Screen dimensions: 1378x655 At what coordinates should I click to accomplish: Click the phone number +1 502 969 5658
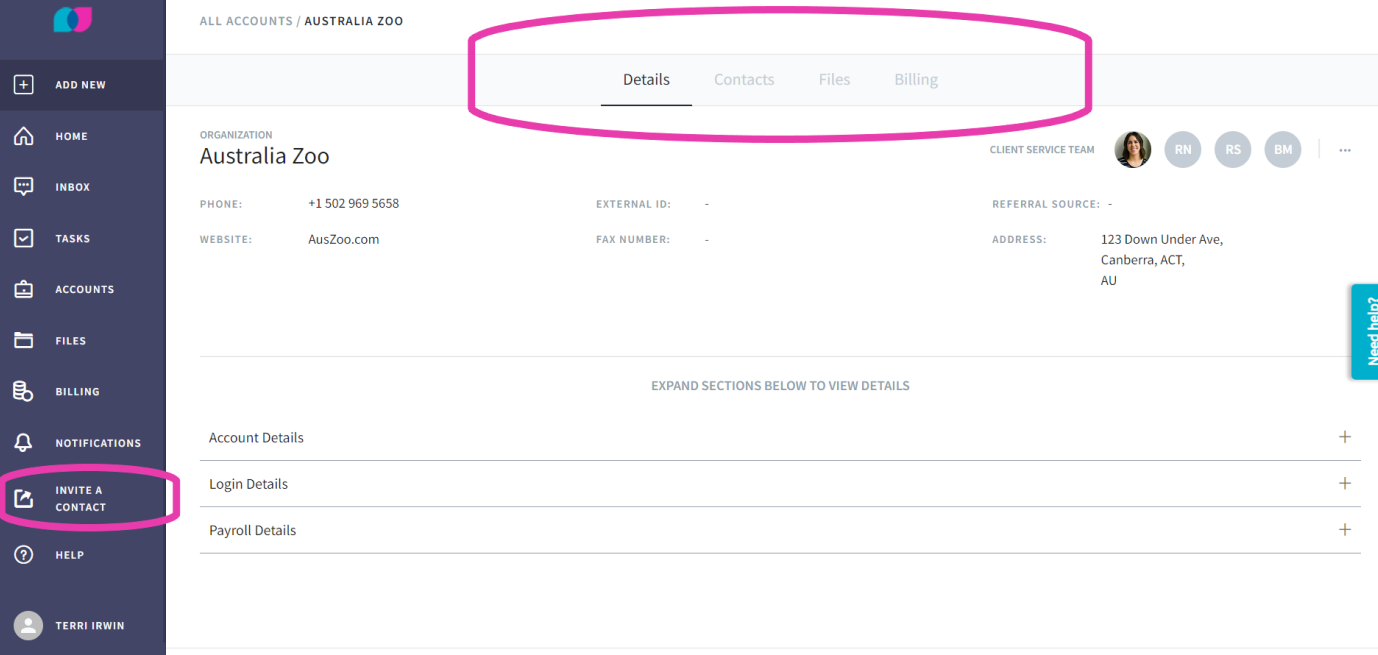[x=353, y=203]
